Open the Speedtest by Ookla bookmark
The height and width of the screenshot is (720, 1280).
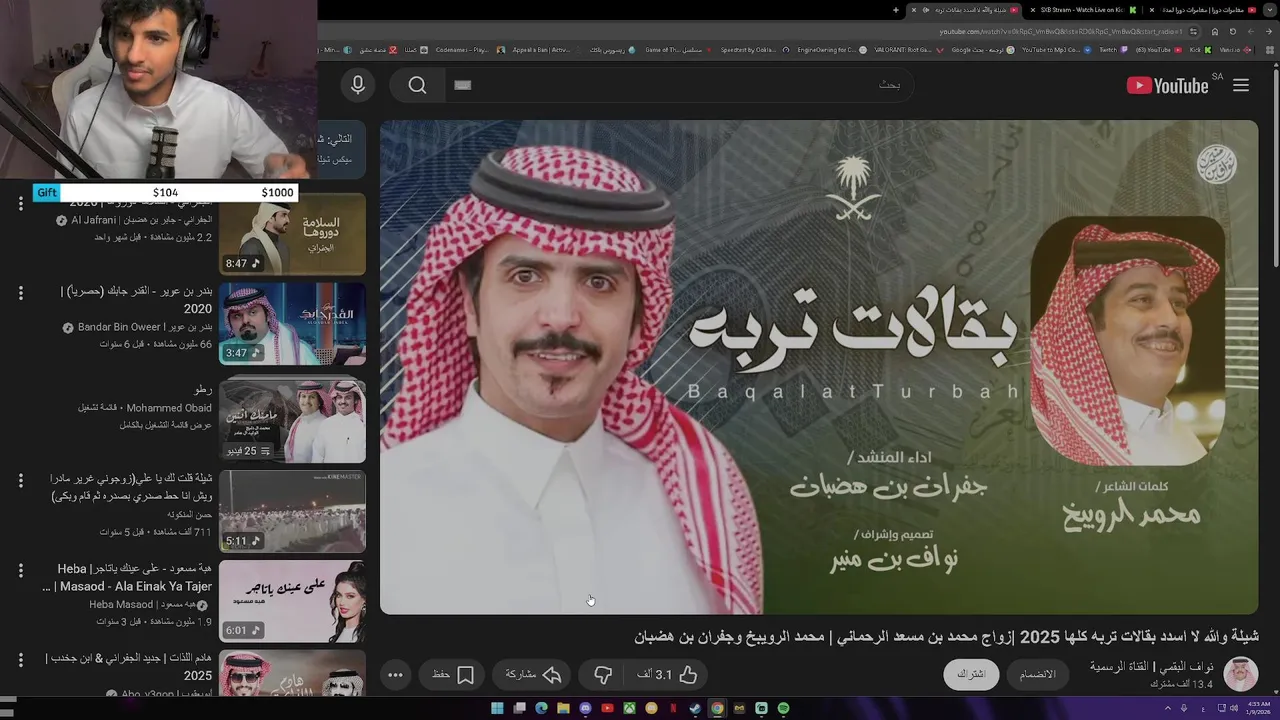click(x=754, y=49)
